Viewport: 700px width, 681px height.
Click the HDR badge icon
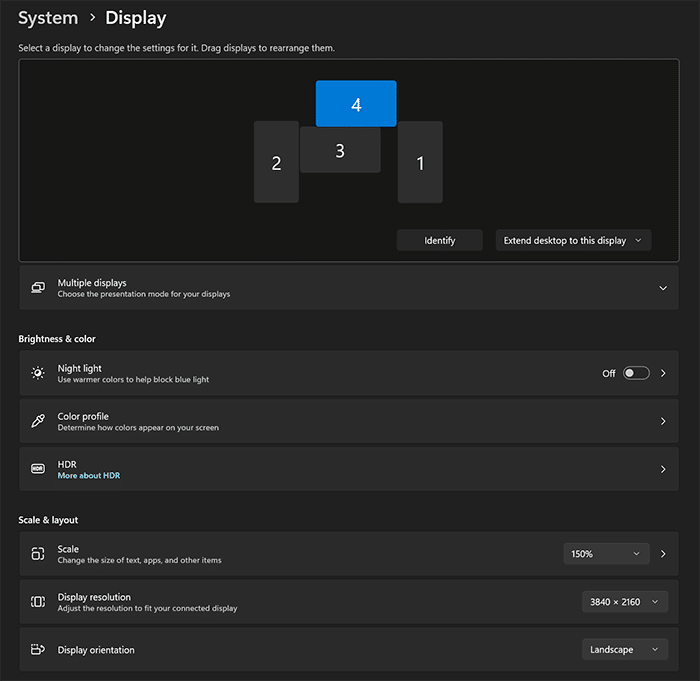38,469
